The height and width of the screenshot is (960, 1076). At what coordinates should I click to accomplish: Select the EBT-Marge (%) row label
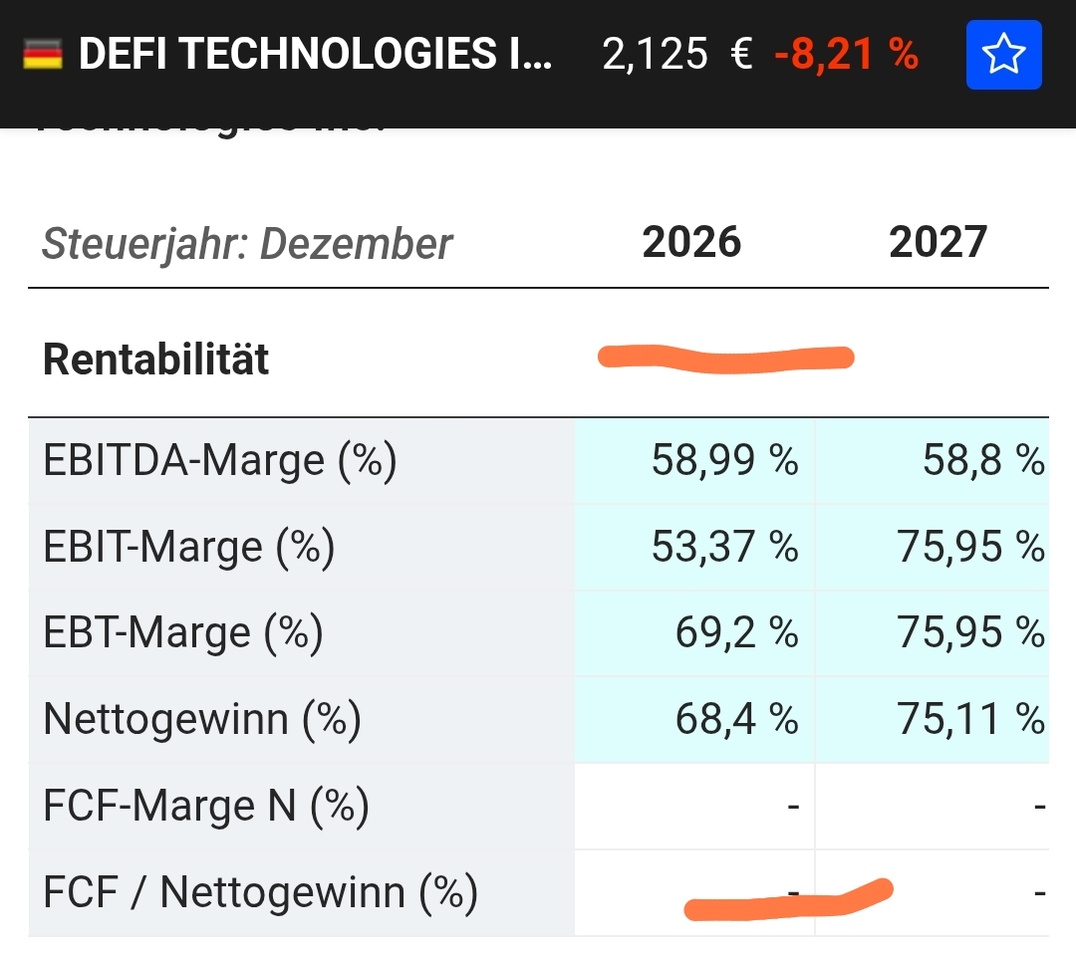coord(183,634)
